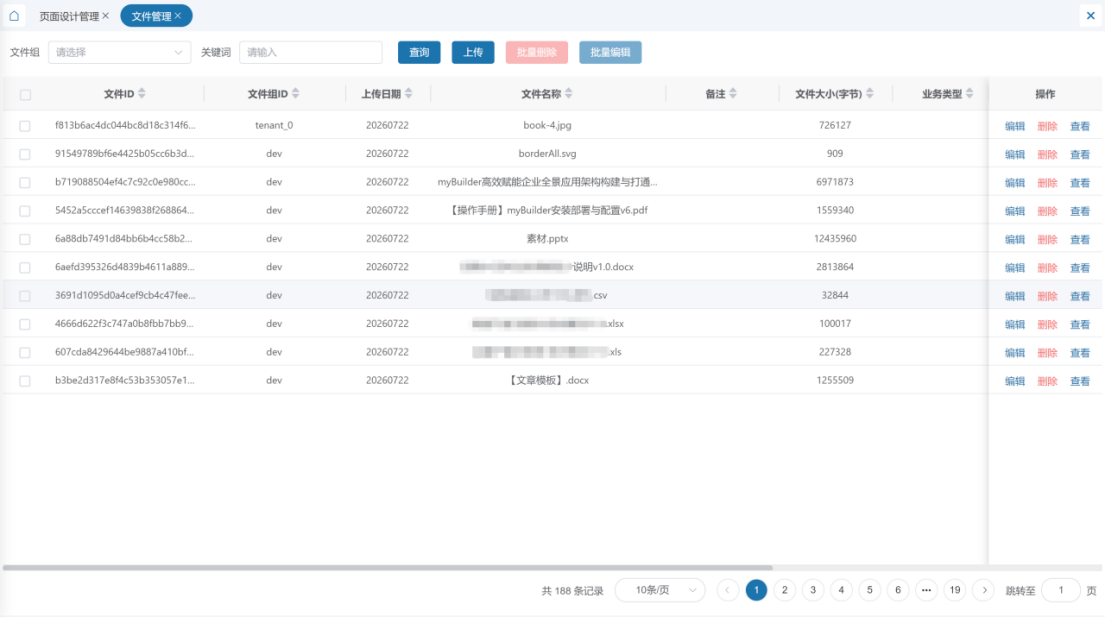Image resolution: width=1105 pixels, height=617 pixels.
Task: Go to page 5
Action: click(870, 590)
